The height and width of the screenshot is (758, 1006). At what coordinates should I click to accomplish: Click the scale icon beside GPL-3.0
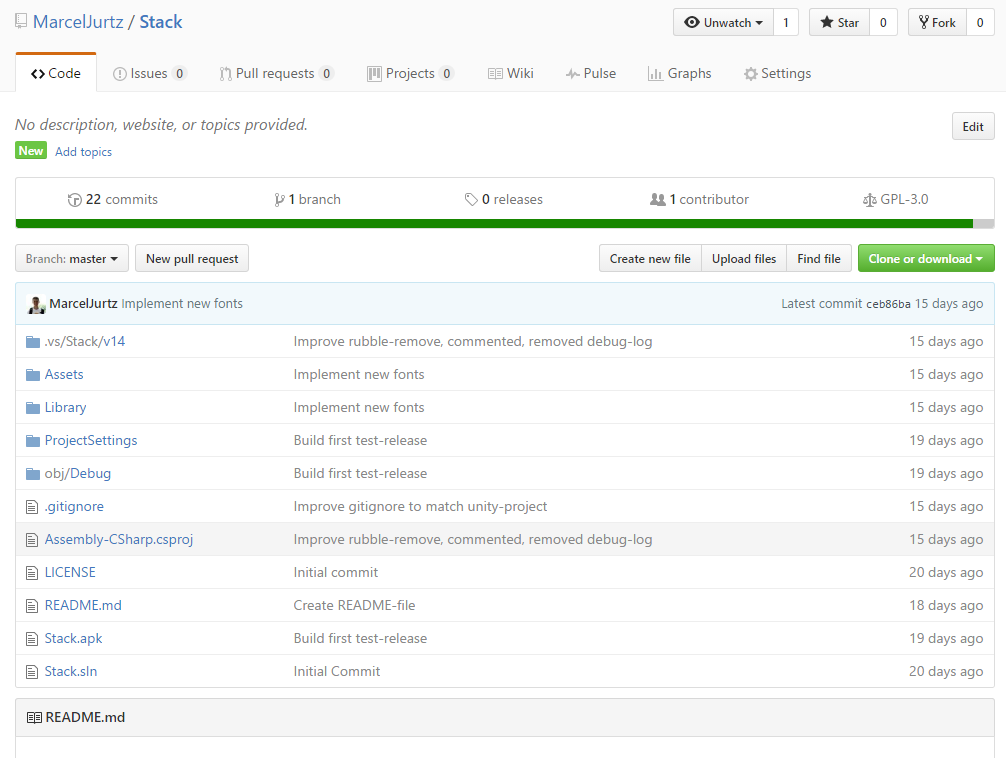pos(869,200)
